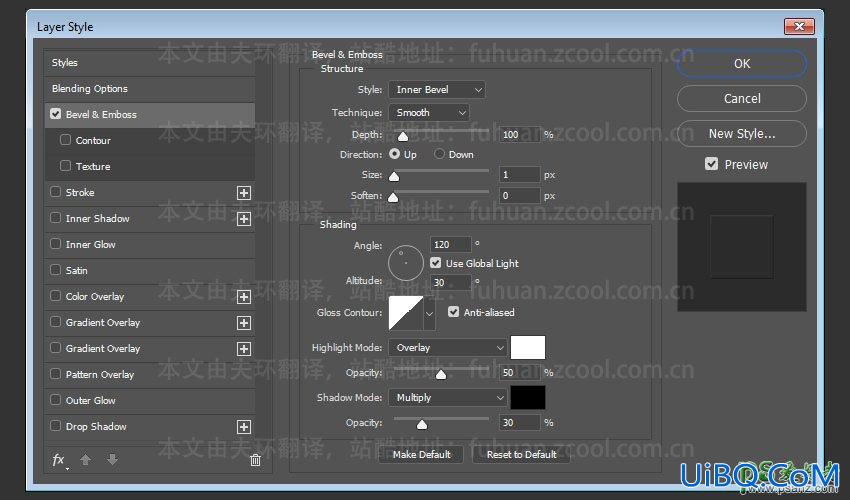Viewport: 850px width, 500px height.
Task: Click the Size px input field
Action: (519, 175)
